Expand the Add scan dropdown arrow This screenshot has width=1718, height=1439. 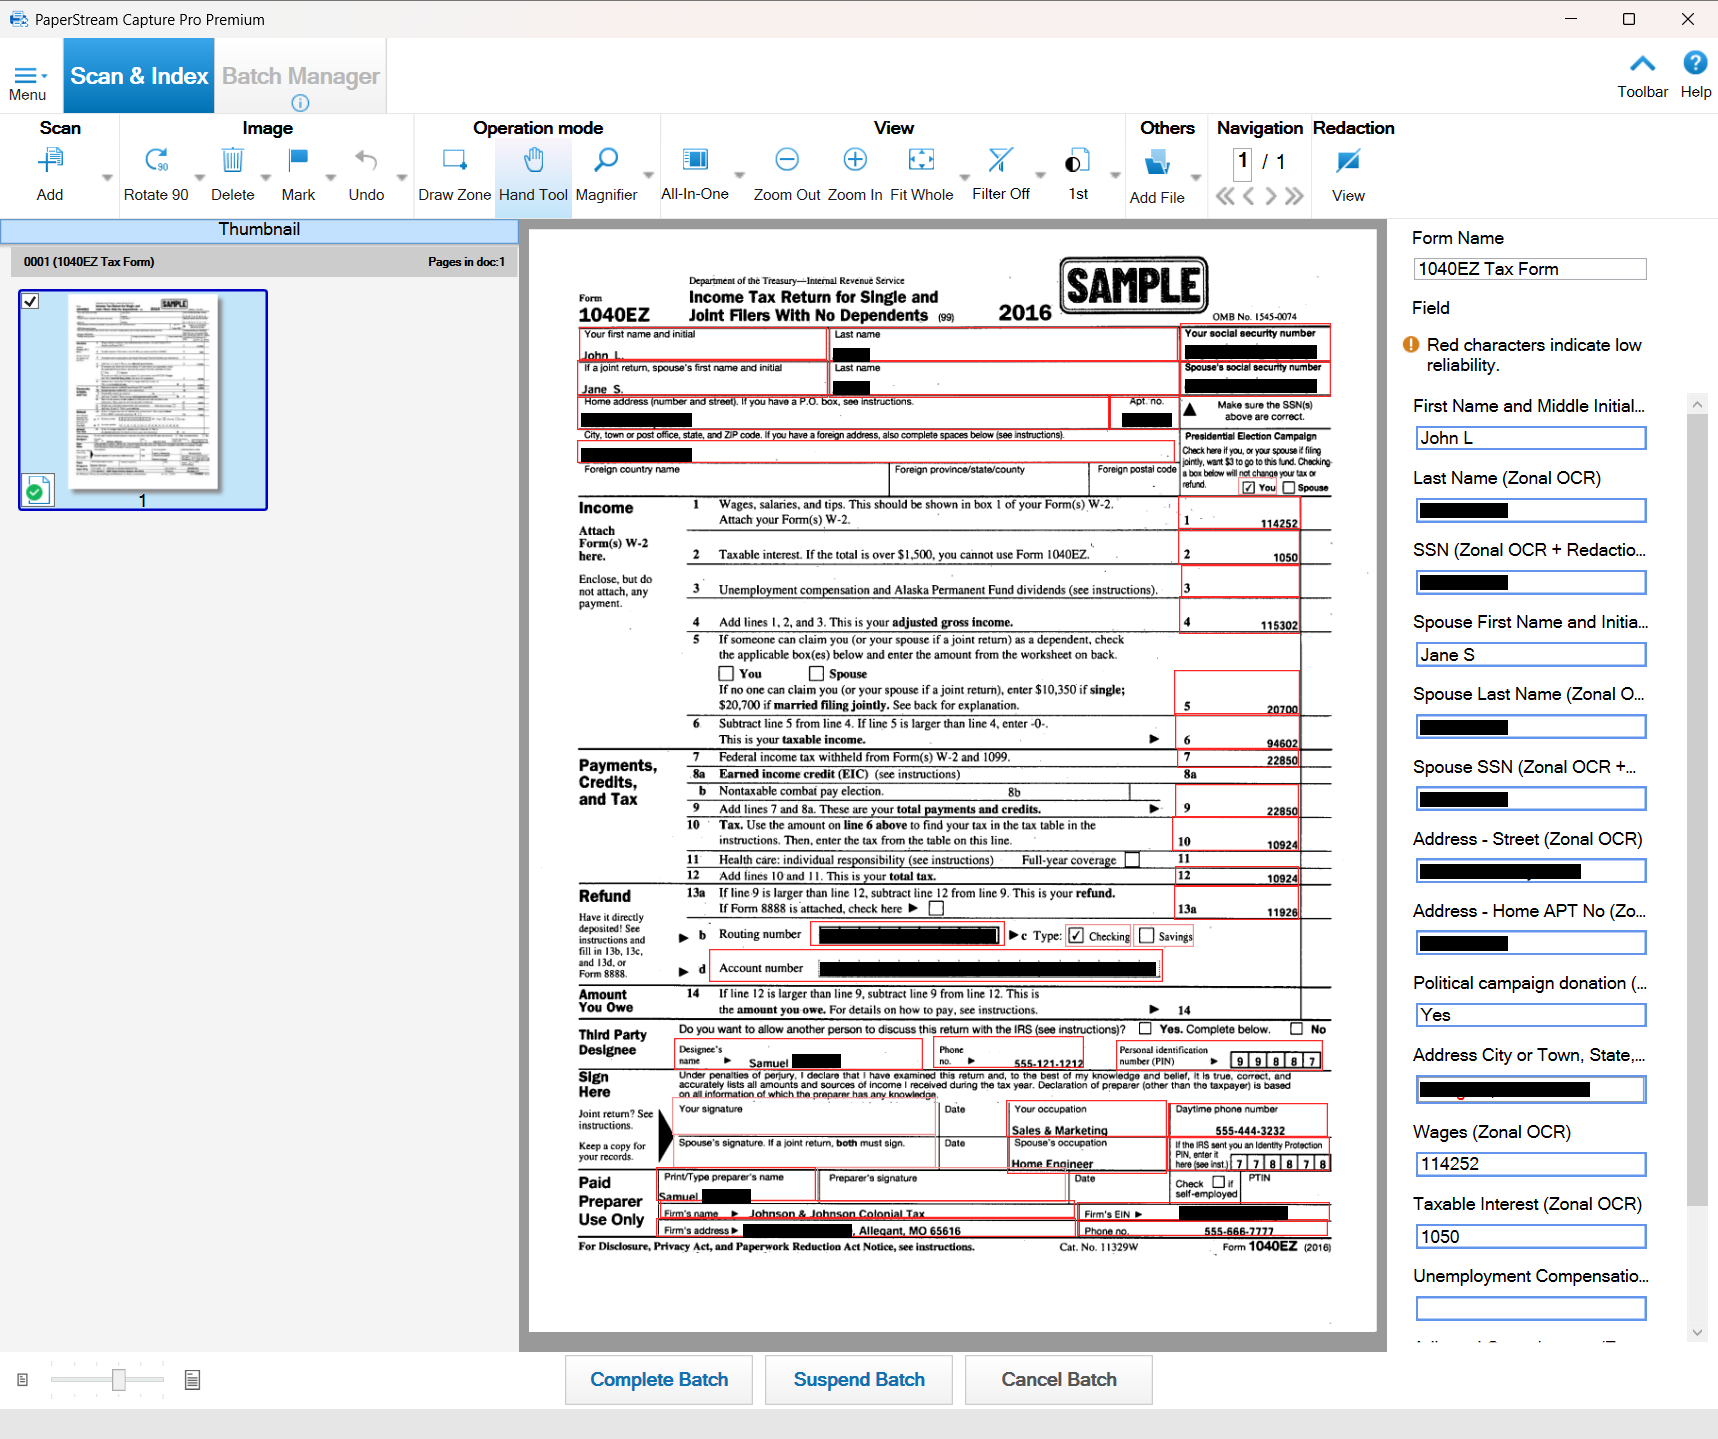pos(107,178)
